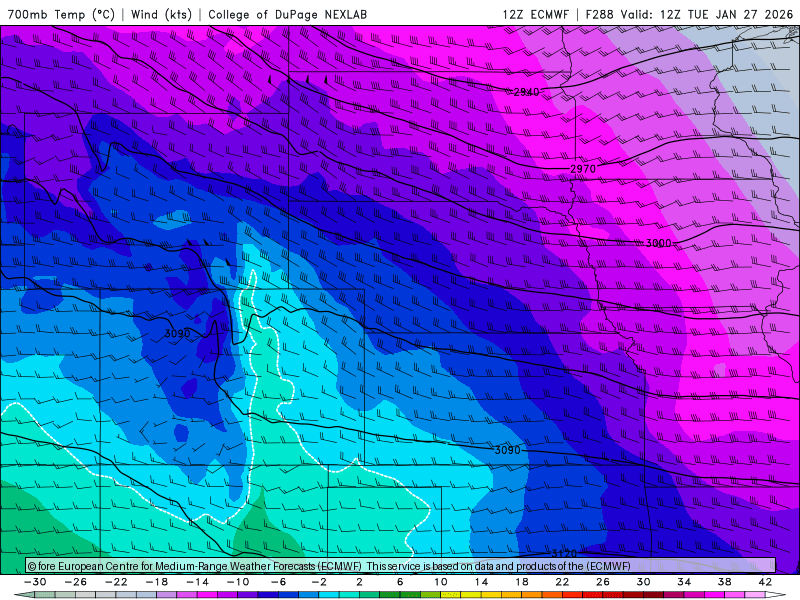Click the 18 colorbar value
Viewport: 800px width, 600px height.
[x=522, y=582]
